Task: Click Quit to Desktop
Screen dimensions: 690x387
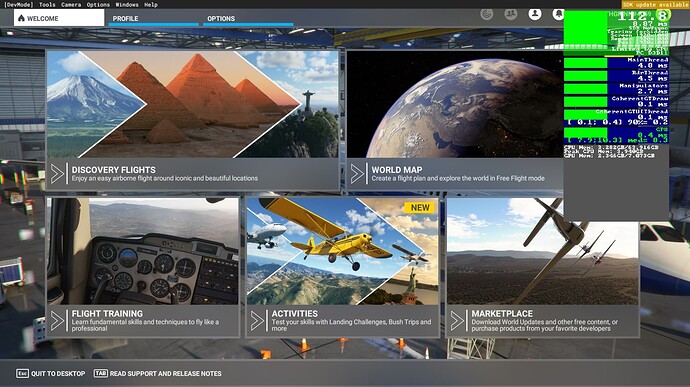Action: coord(51,373)
